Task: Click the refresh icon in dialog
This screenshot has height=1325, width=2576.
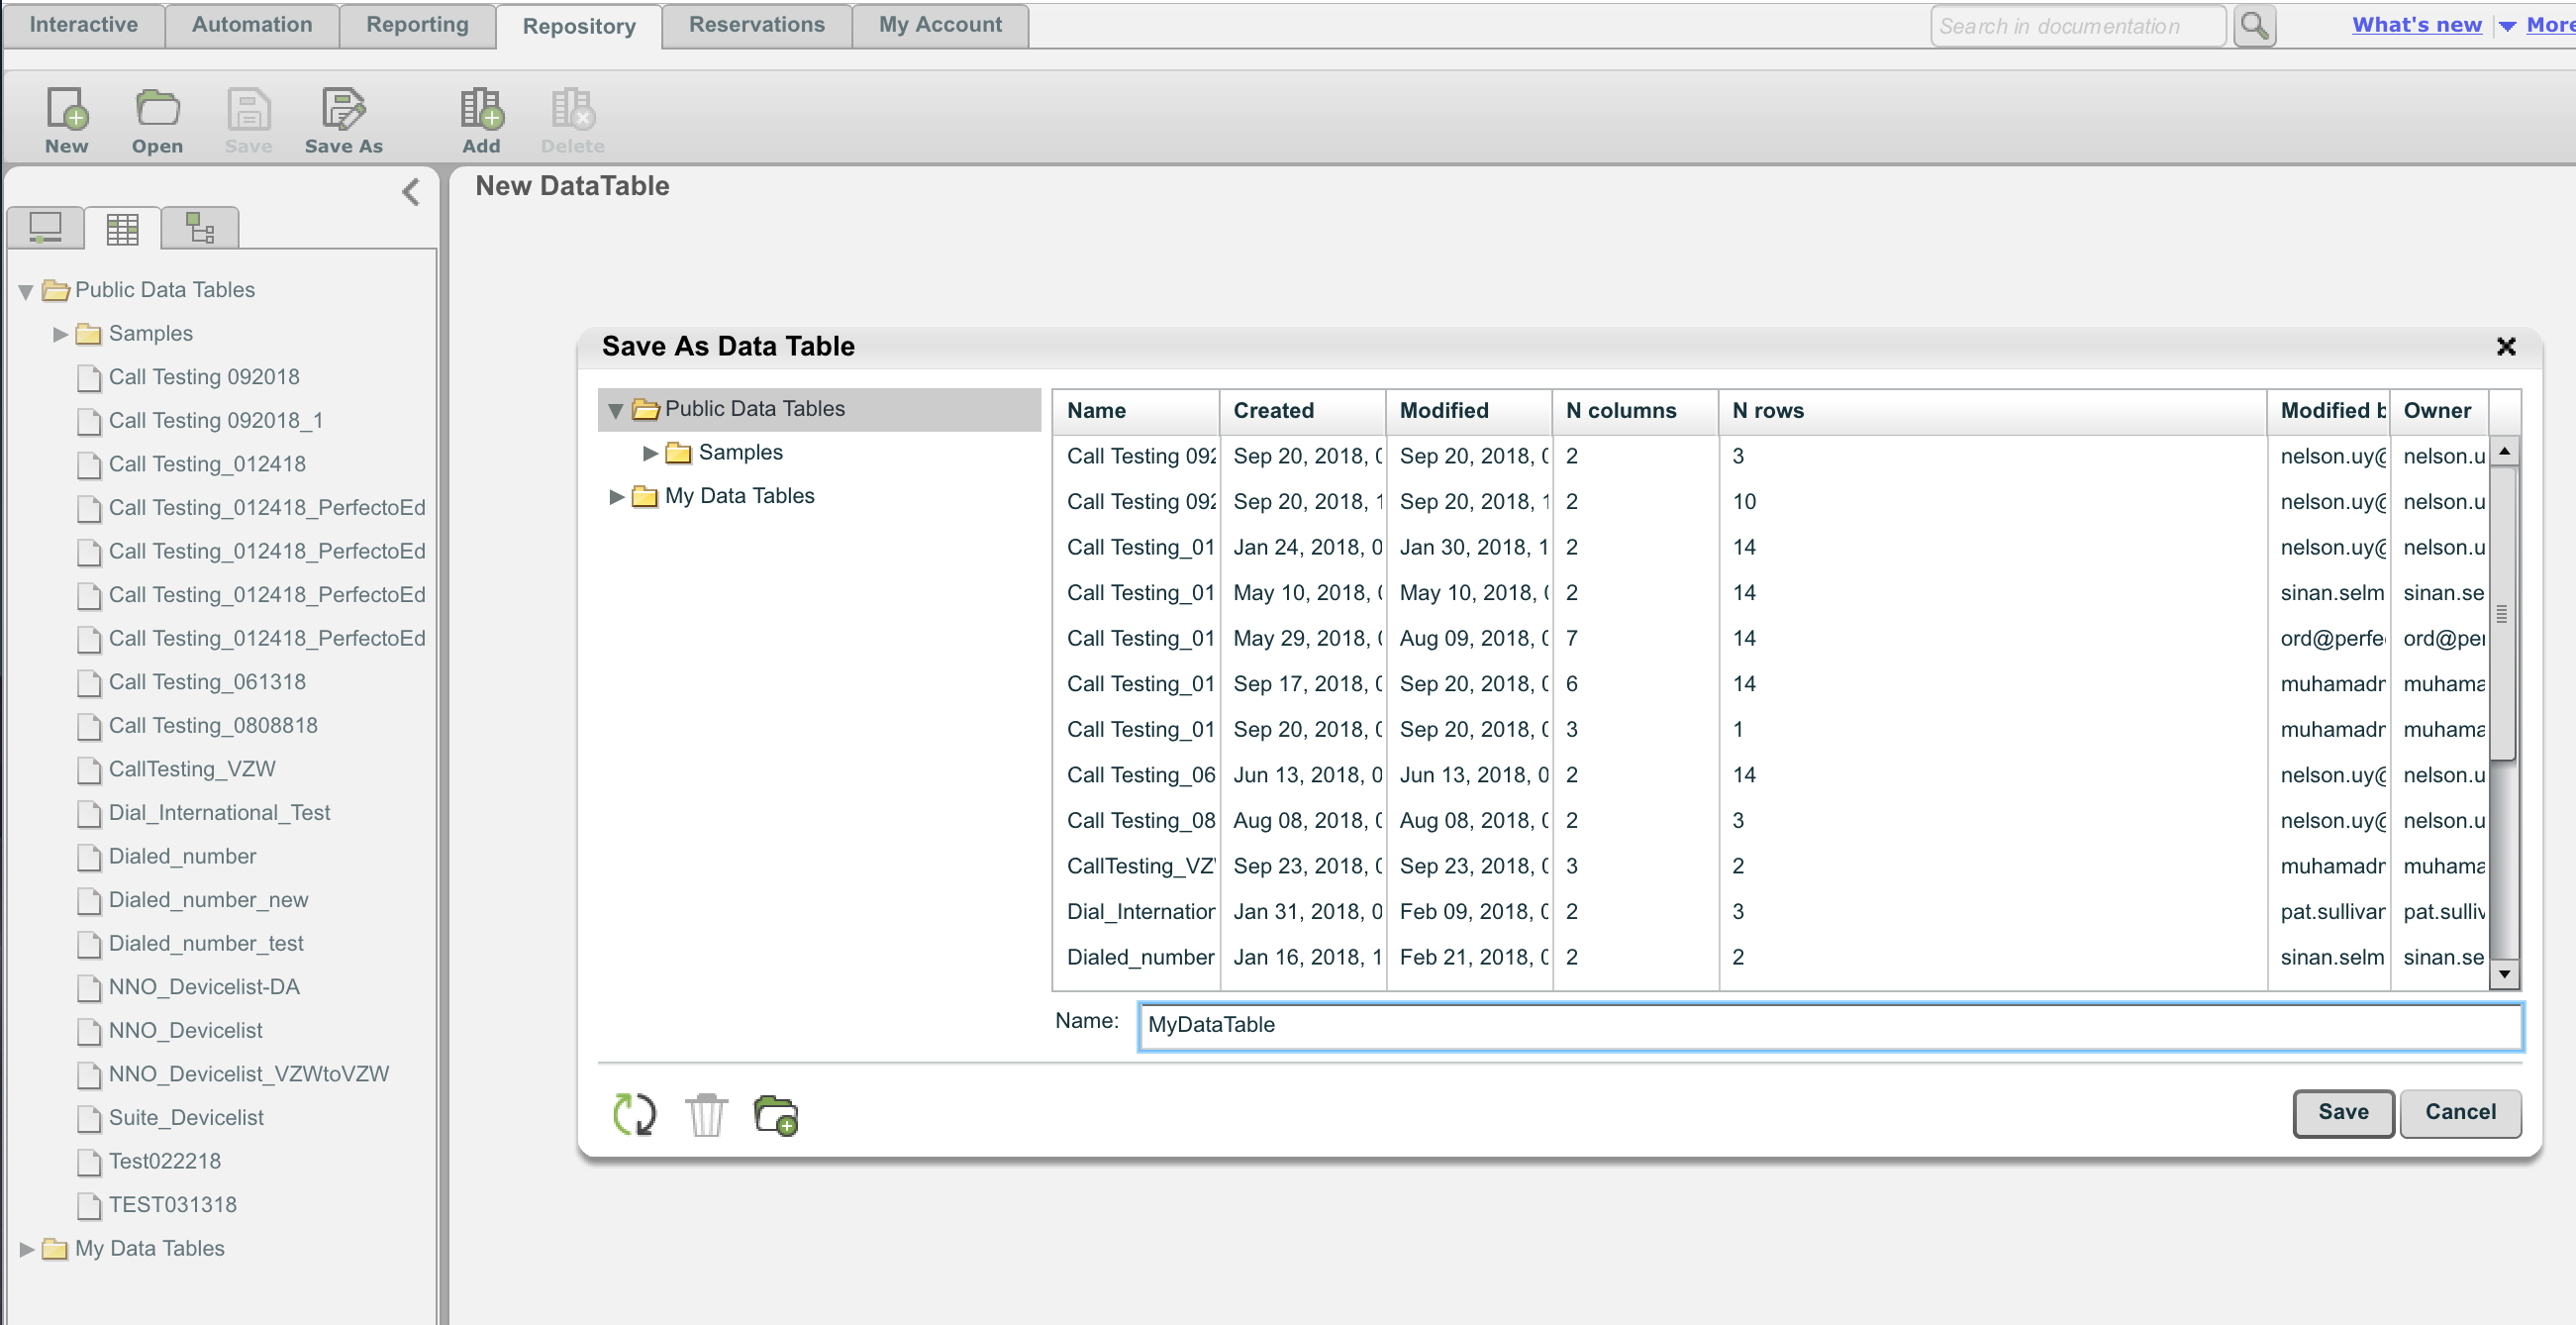Action: [x=634, y=1114]
